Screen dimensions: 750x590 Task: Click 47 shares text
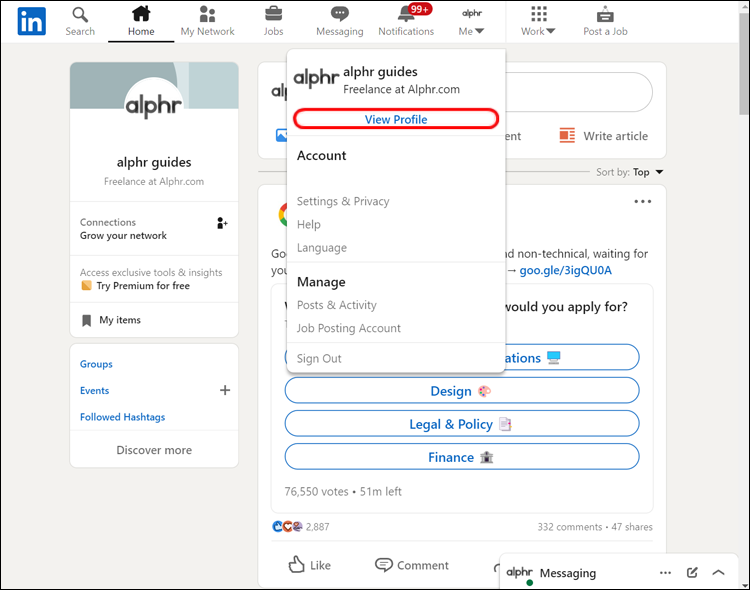coord(632,527)
